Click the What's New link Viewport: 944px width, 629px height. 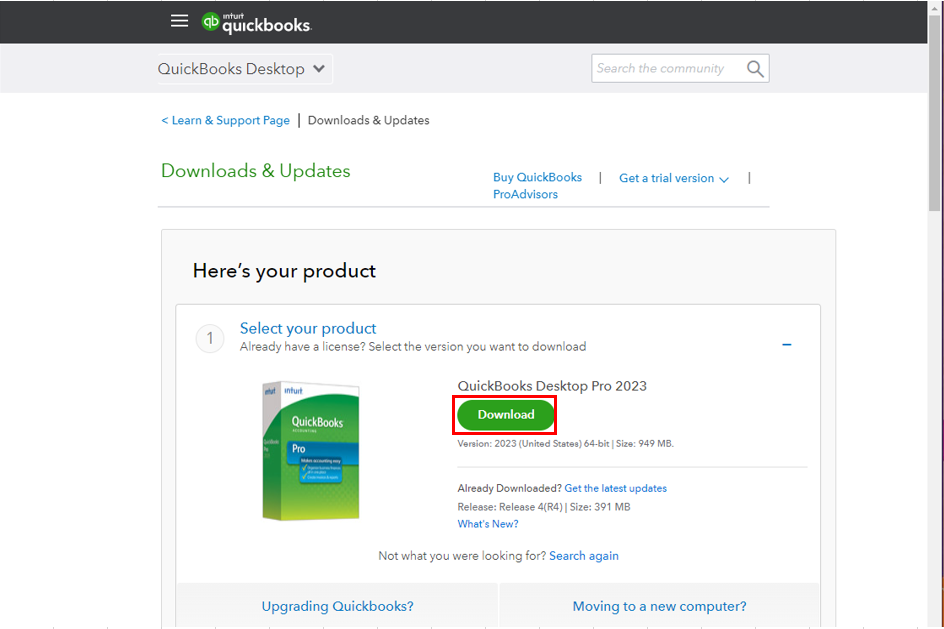[487, 523]
